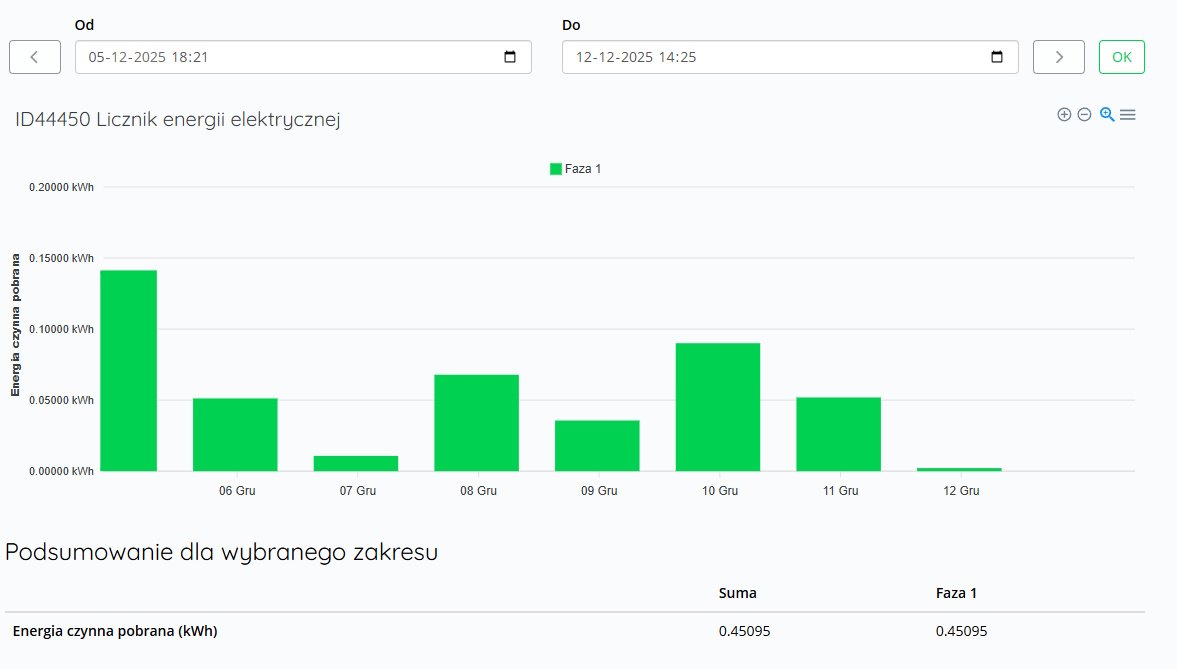Click the previous period left chevron
Screen dimensions: 1177x669
click(34, 57)
